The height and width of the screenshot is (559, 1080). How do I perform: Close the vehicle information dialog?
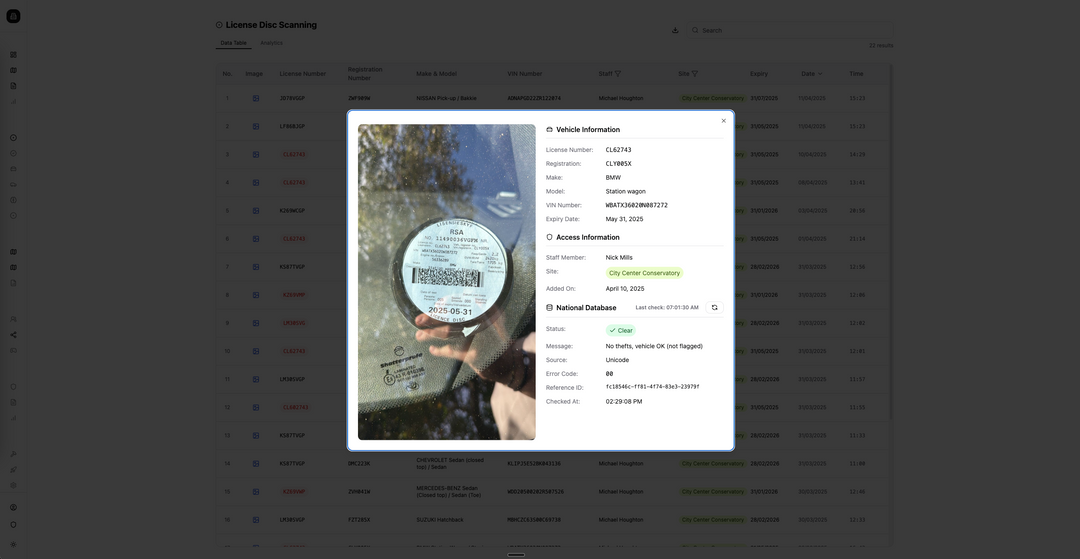[x=724, y=121]
